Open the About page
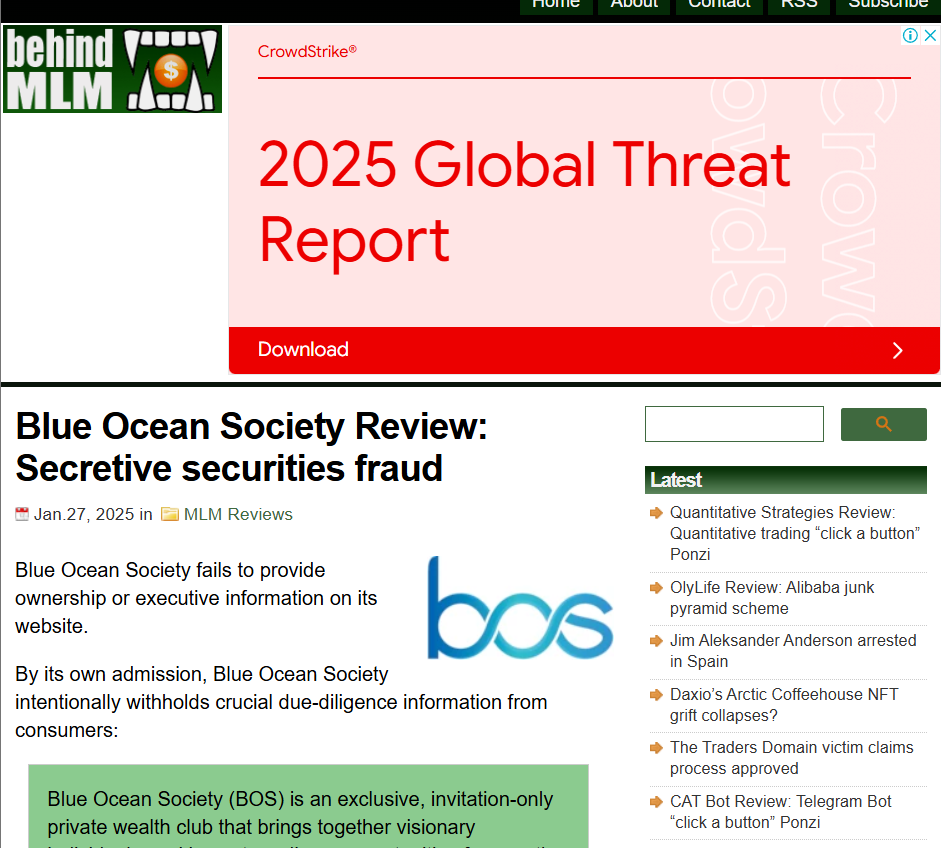Viewport: 941px width, 848px height. click(634, 5)
